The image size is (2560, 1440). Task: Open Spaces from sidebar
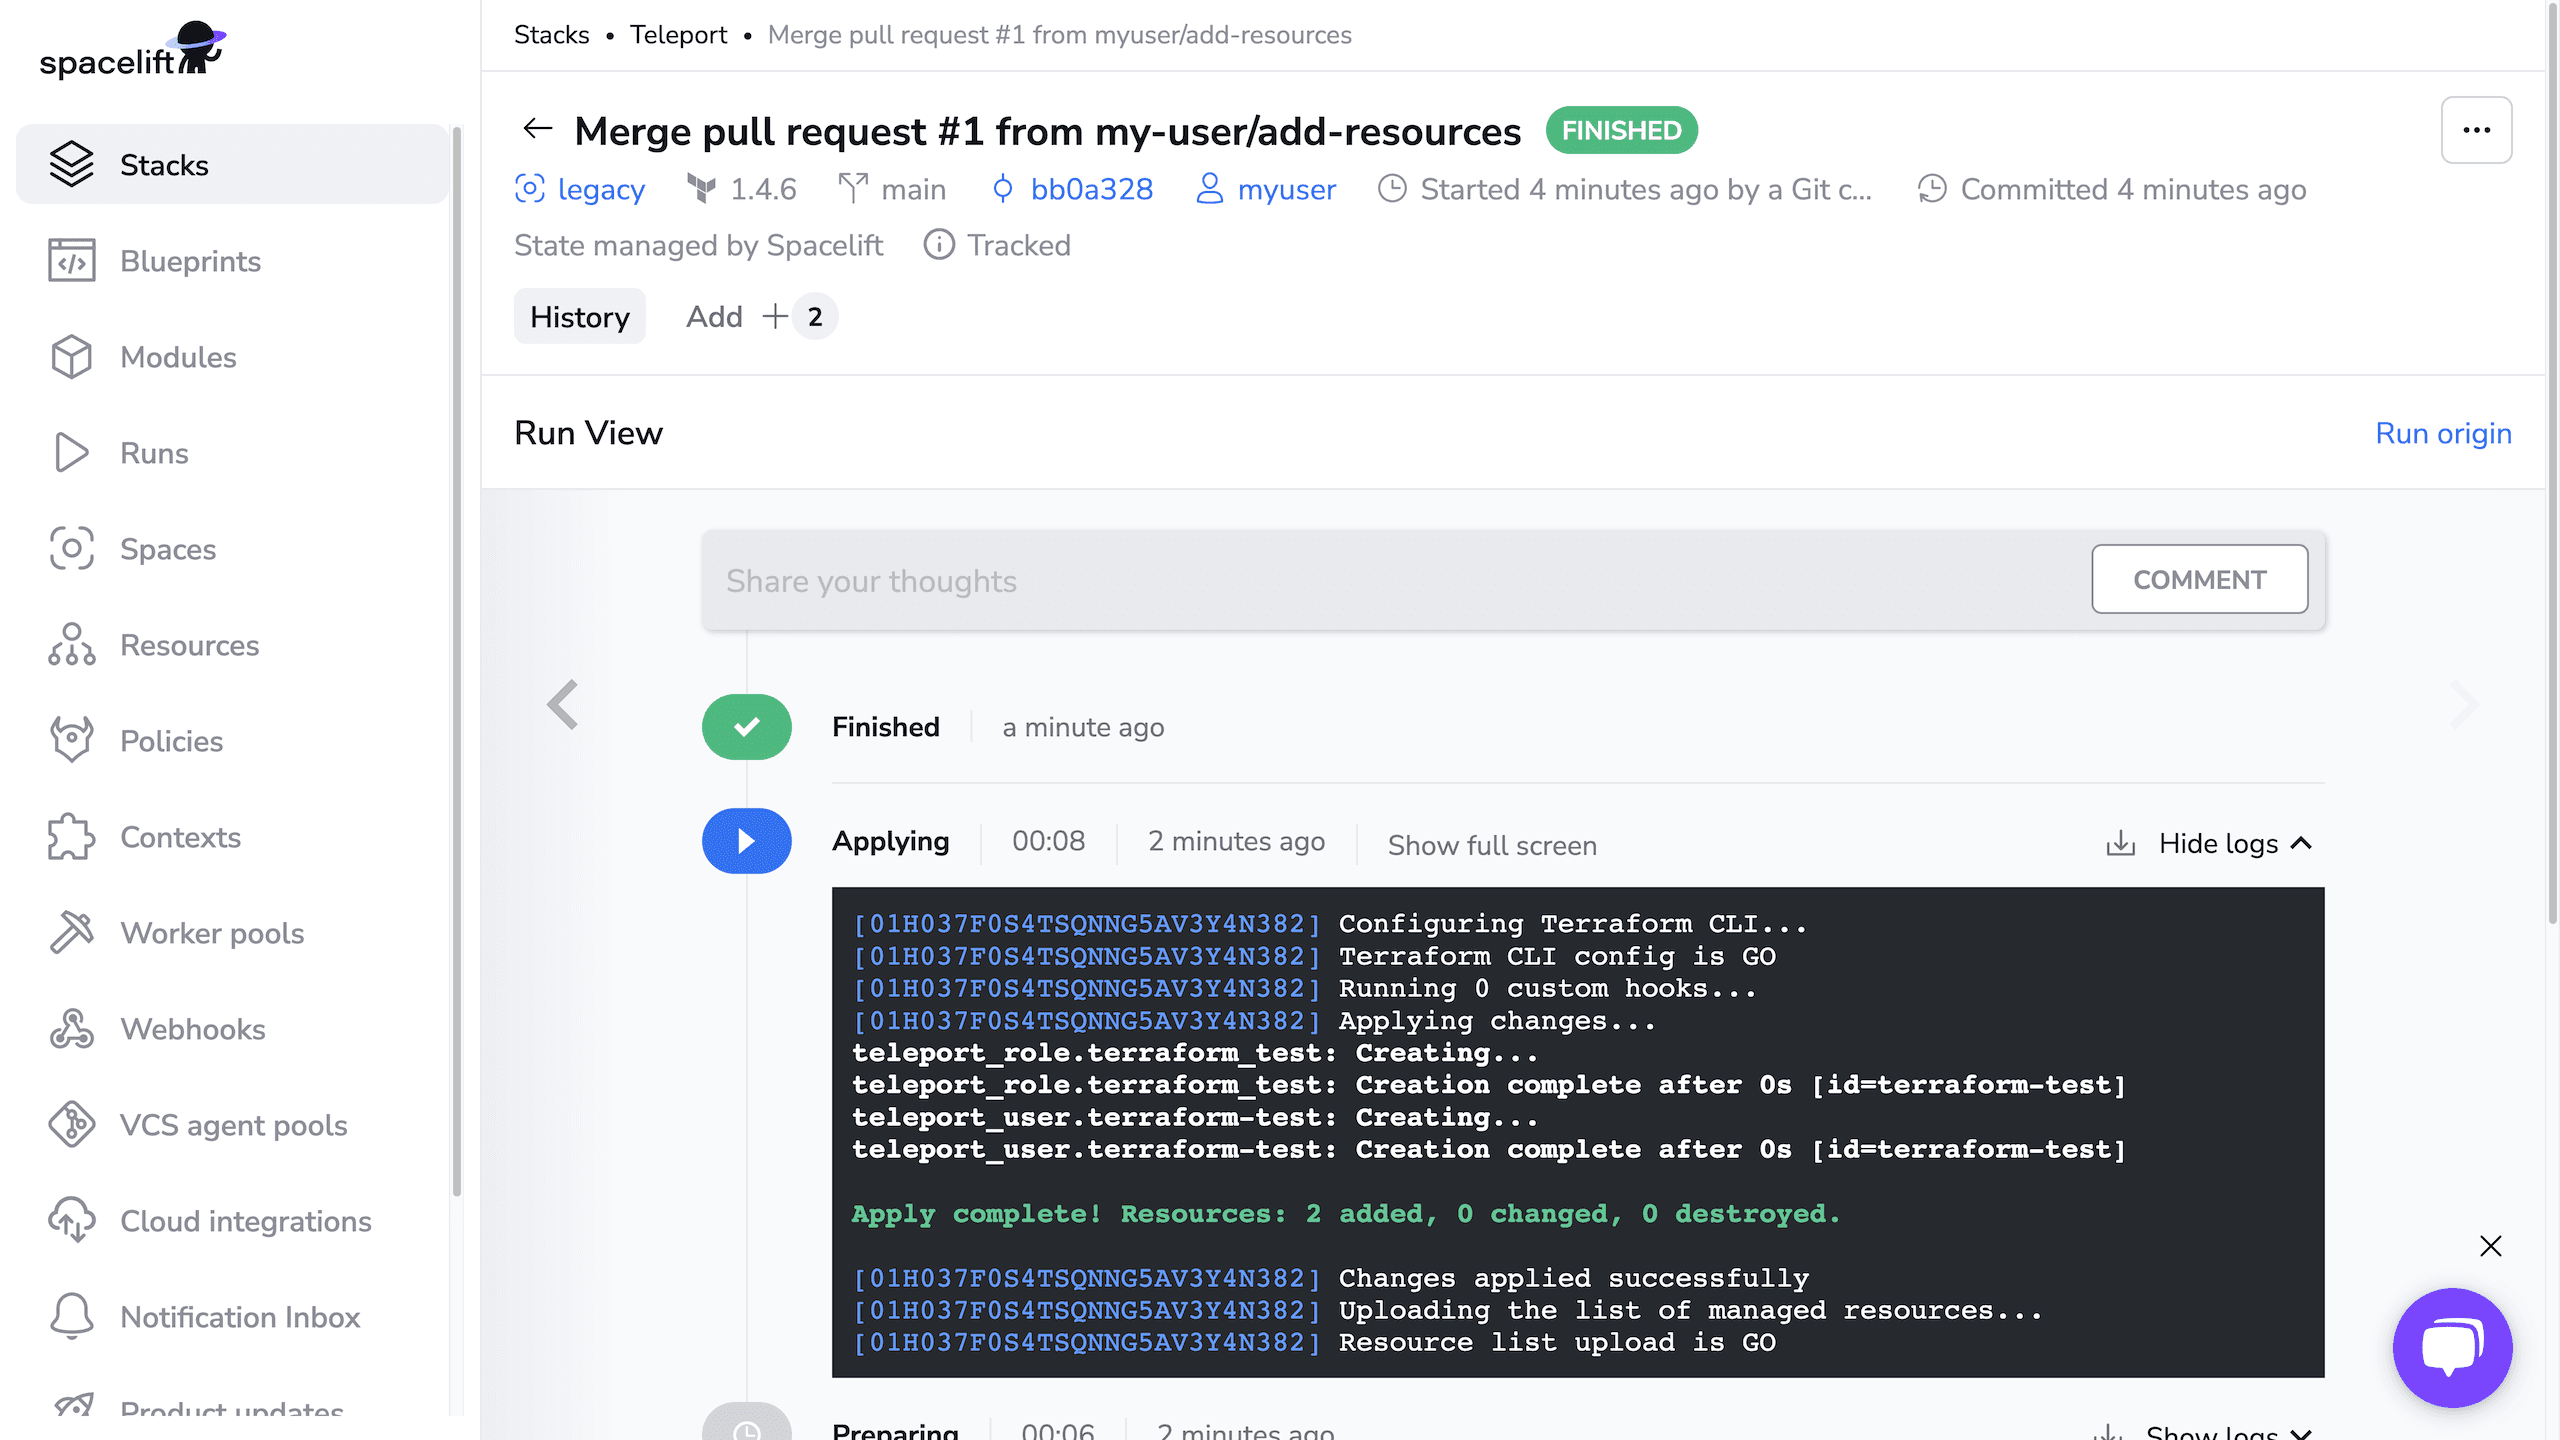tap(169, 549)
